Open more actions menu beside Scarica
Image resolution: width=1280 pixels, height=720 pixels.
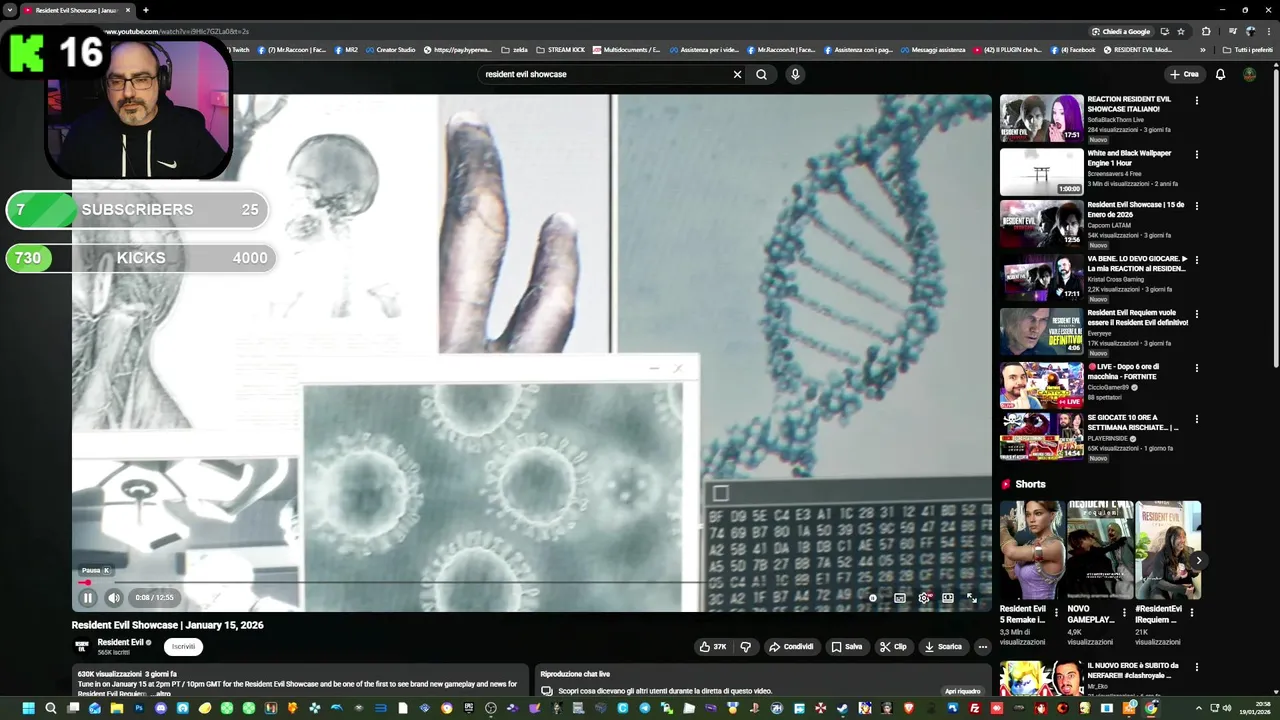coord(982,647)
